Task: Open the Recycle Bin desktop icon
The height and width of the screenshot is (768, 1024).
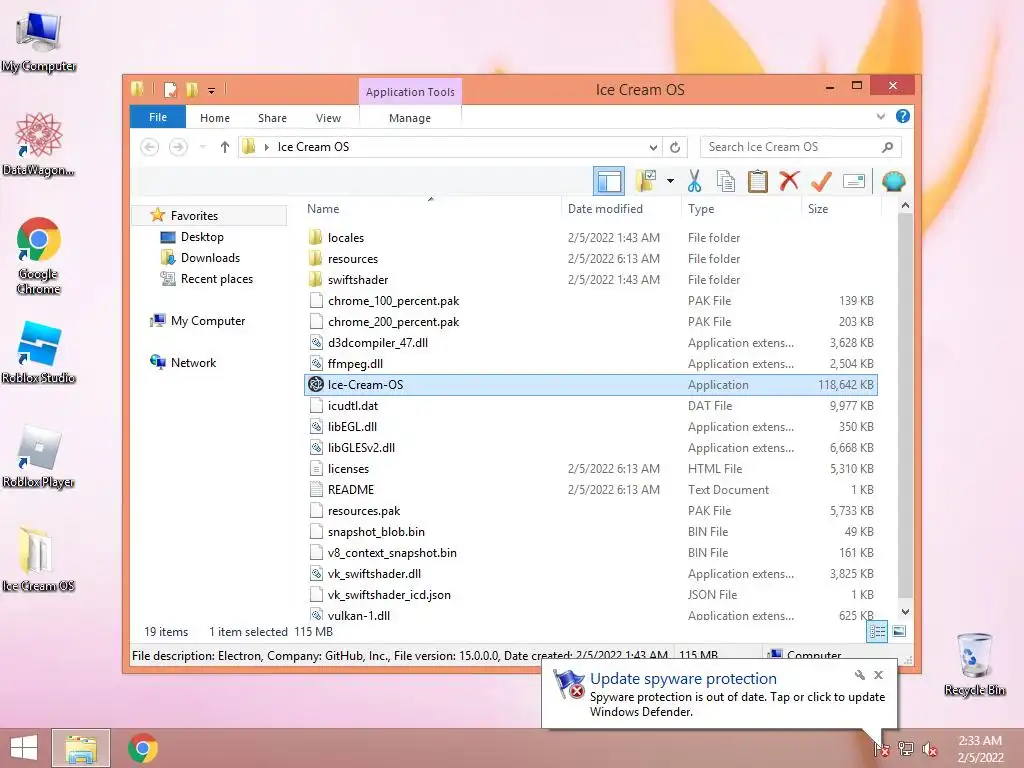Action: pyautogui.click(x=974, y=665)
